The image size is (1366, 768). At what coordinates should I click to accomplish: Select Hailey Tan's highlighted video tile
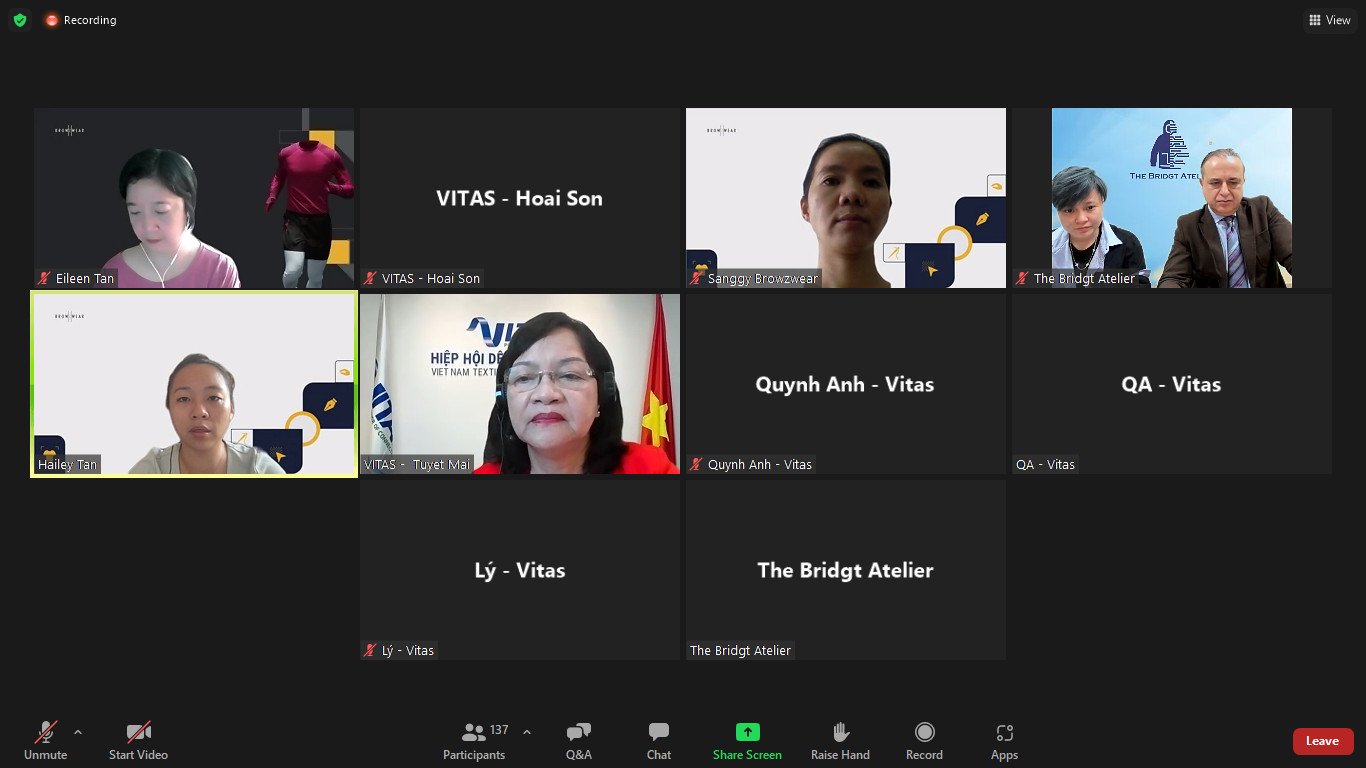point(194,384)
